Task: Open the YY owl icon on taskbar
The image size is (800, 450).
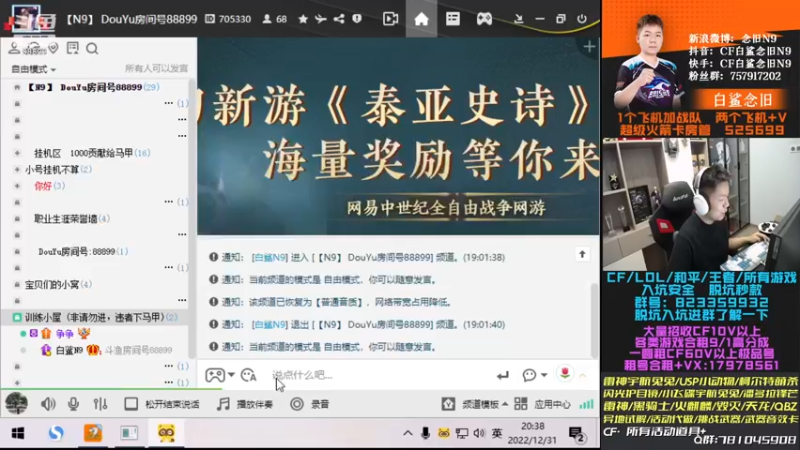Action: [166, 433]
